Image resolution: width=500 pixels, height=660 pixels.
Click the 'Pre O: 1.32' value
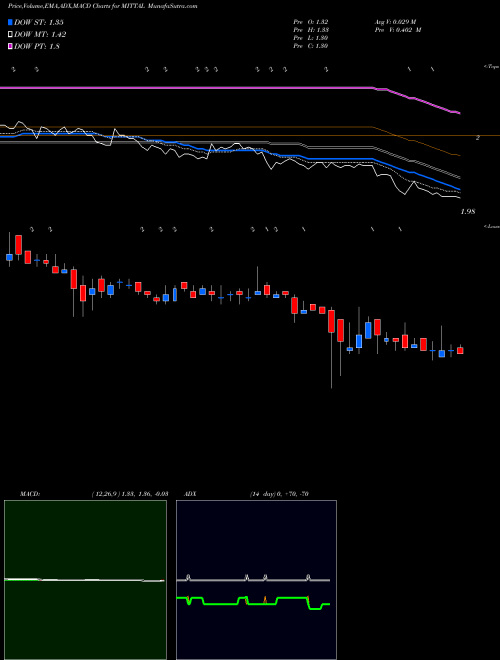coord(311,22)
